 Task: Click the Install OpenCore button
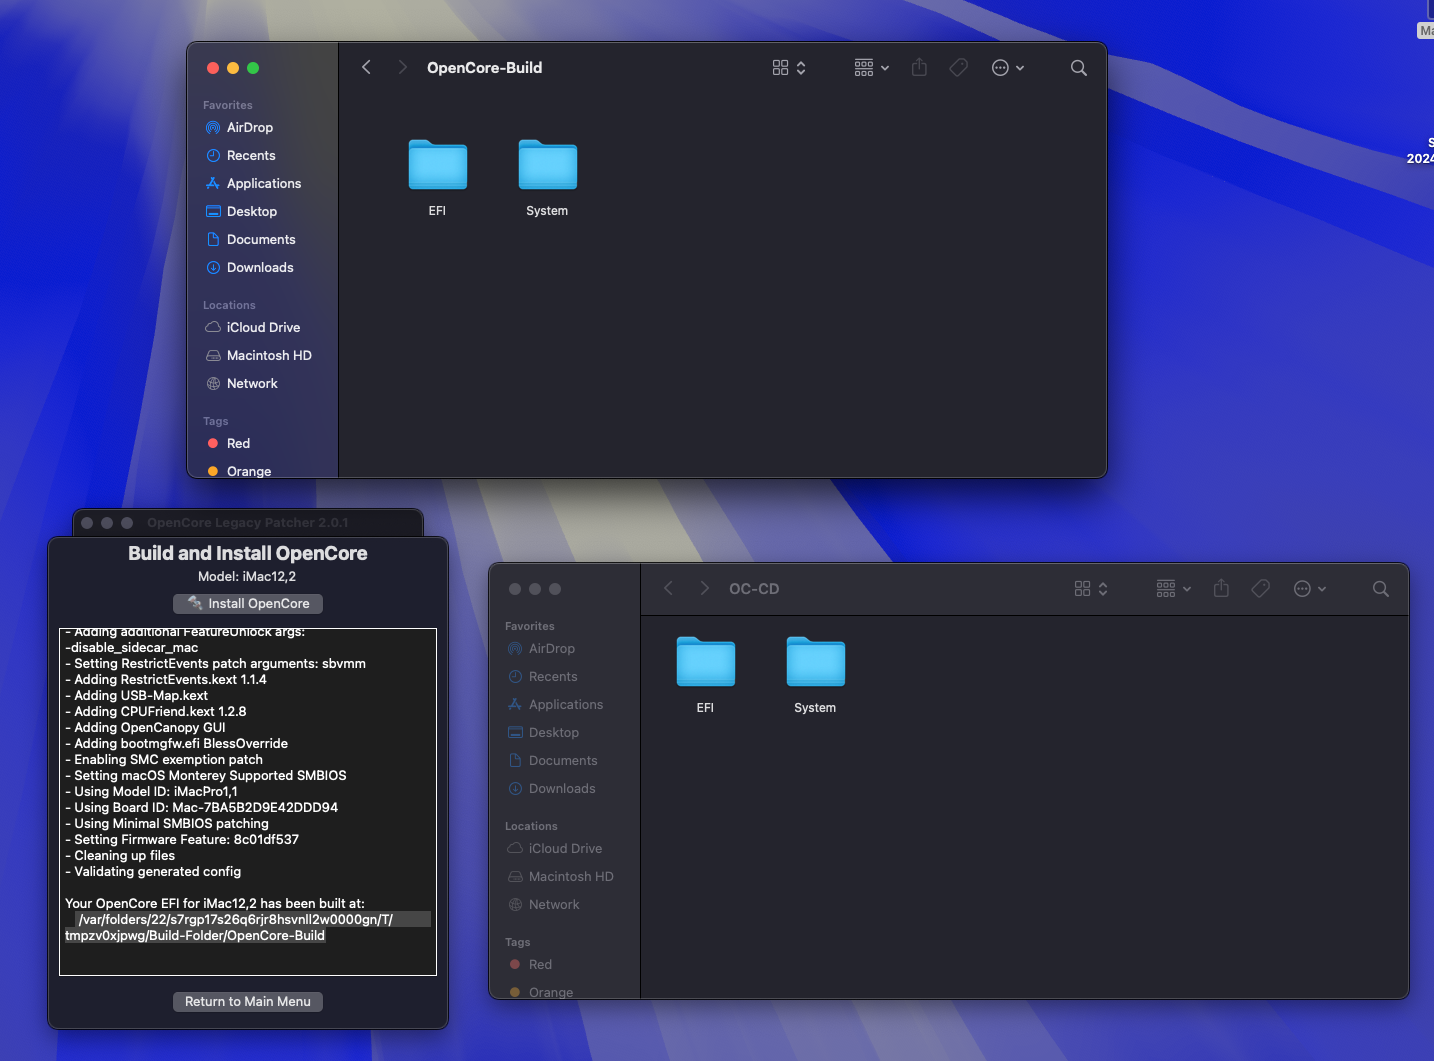[x=248, y=603]
